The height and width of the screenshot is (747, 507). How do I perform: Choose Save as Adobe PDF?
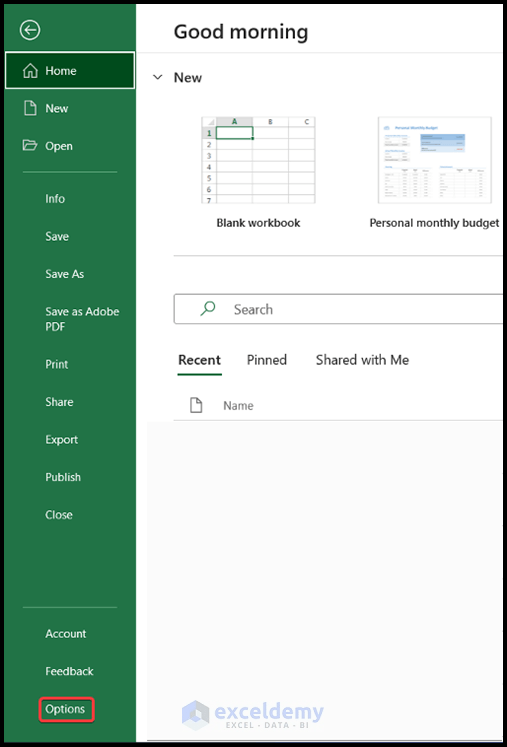pos(82,319)
